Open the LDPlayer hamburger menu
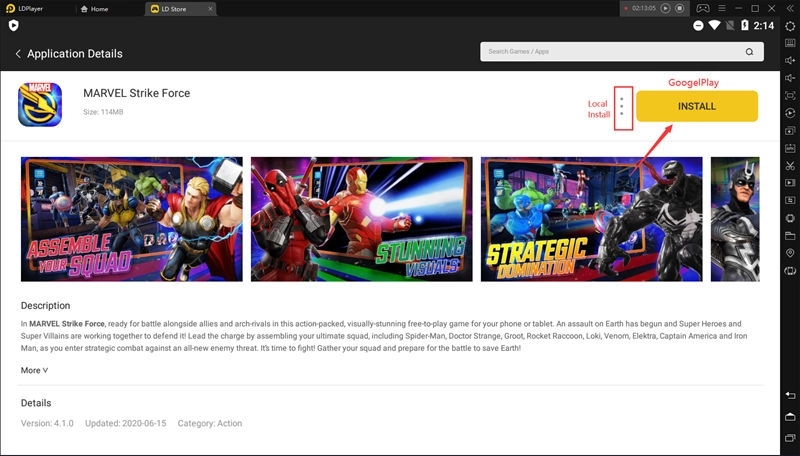Screen dimensions: 800x456 coord(724,8)
